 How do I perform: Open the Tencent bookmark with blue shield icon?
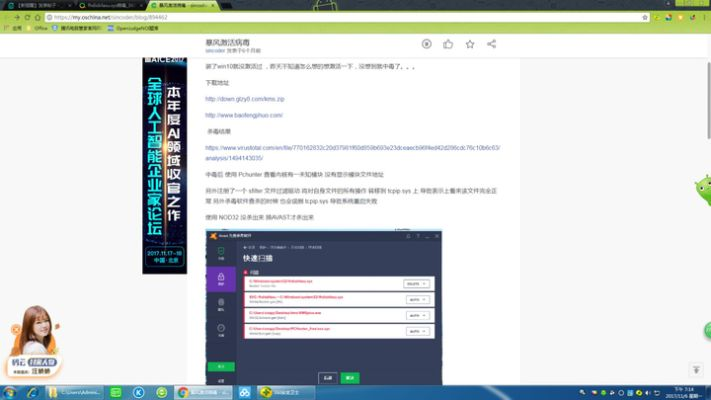[77, 28]
